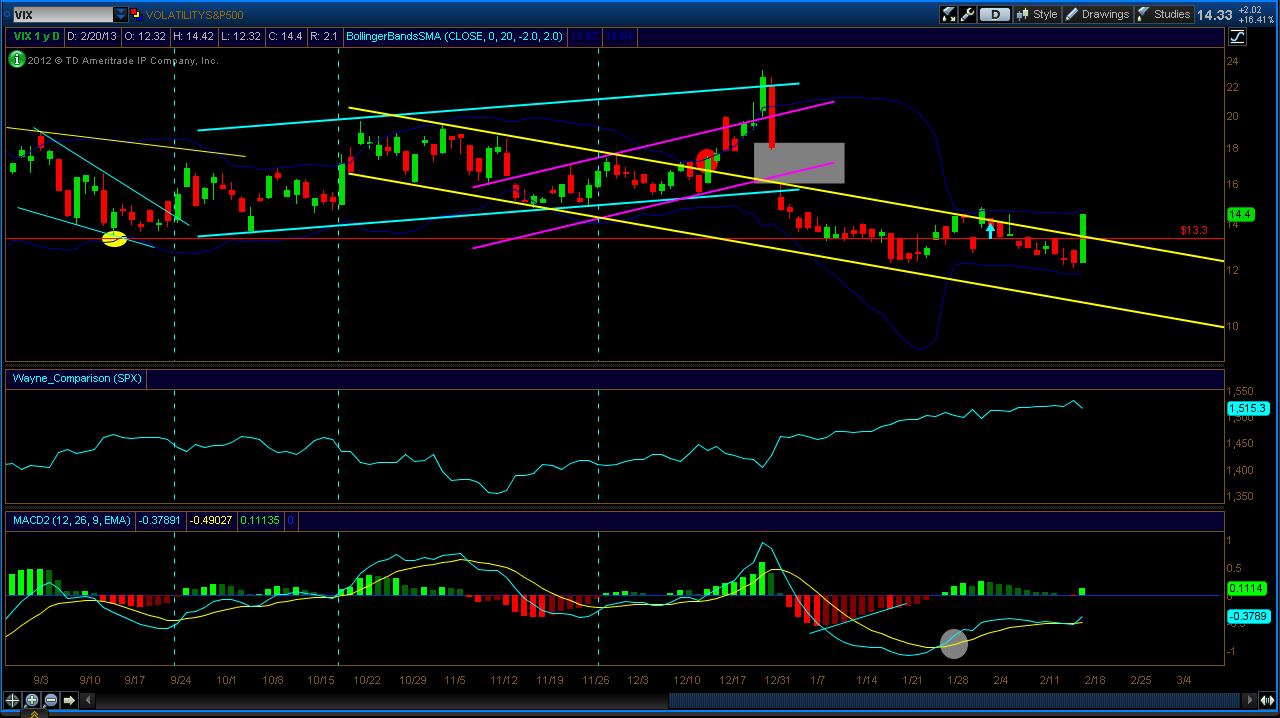Click the 0.11135 MACD diff value

coord(260,521)
